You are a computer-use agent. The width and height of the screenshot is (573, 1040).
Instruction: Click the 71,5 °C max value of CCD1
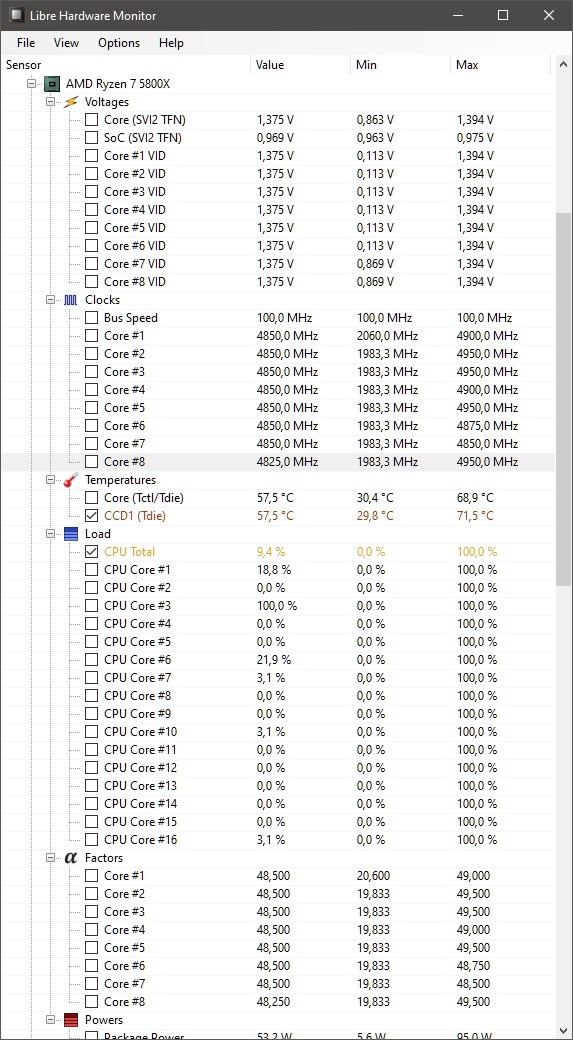pos(475,515)
